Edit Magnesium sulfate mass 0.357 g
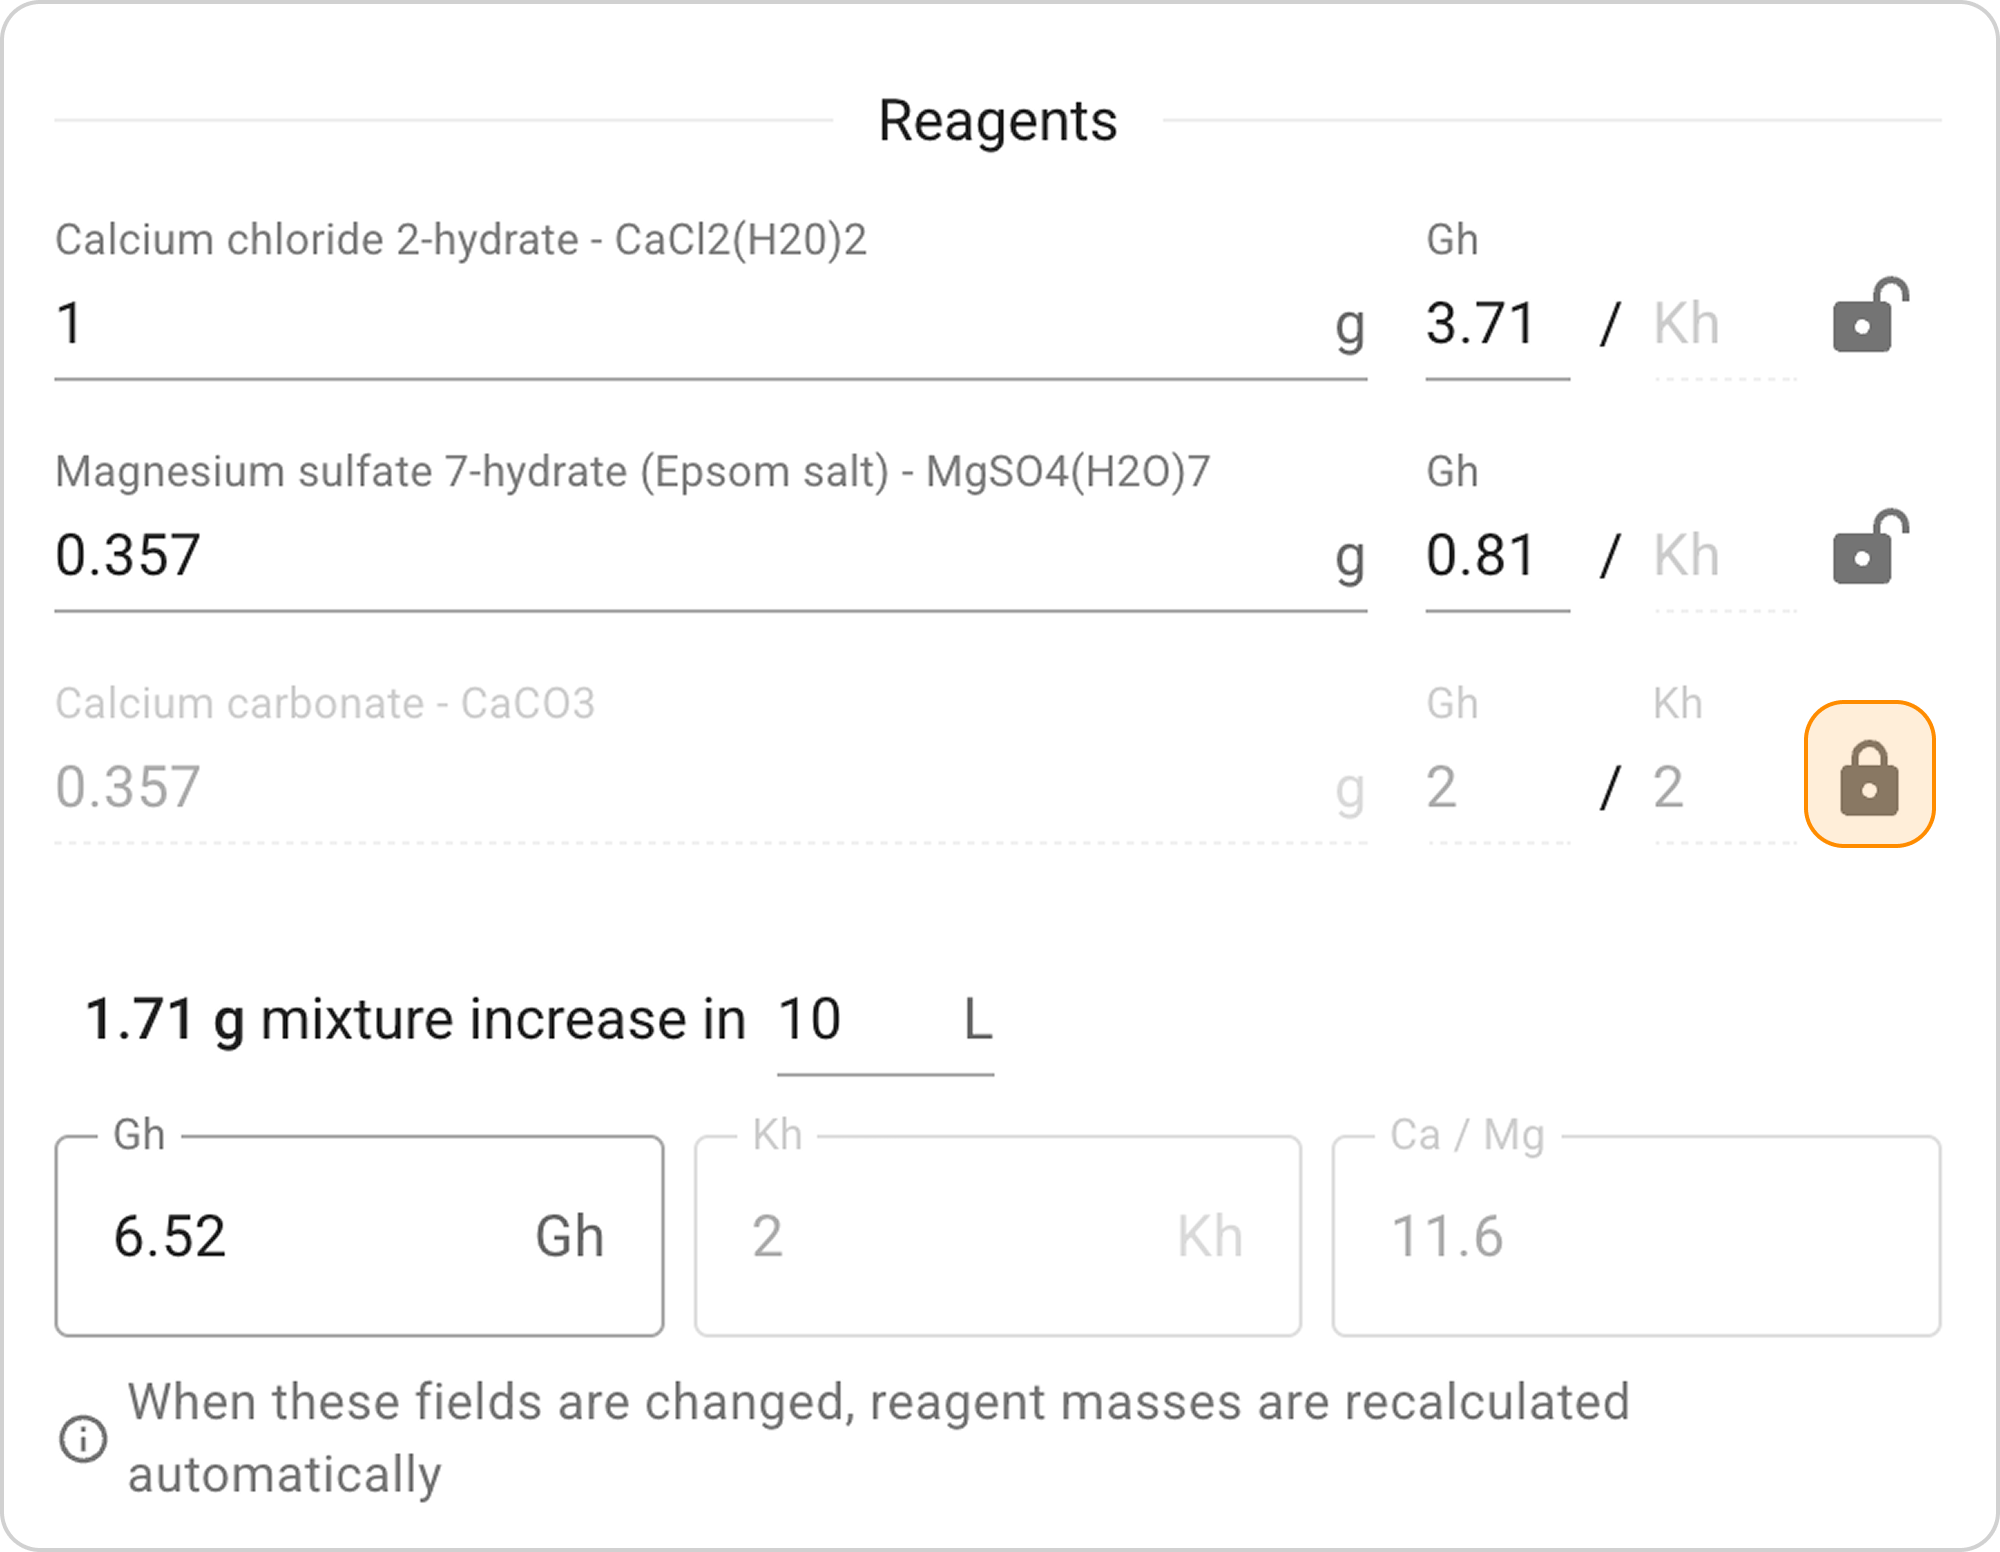Viewport: 2000px width, 1552px height. click(x=690, y=556)
